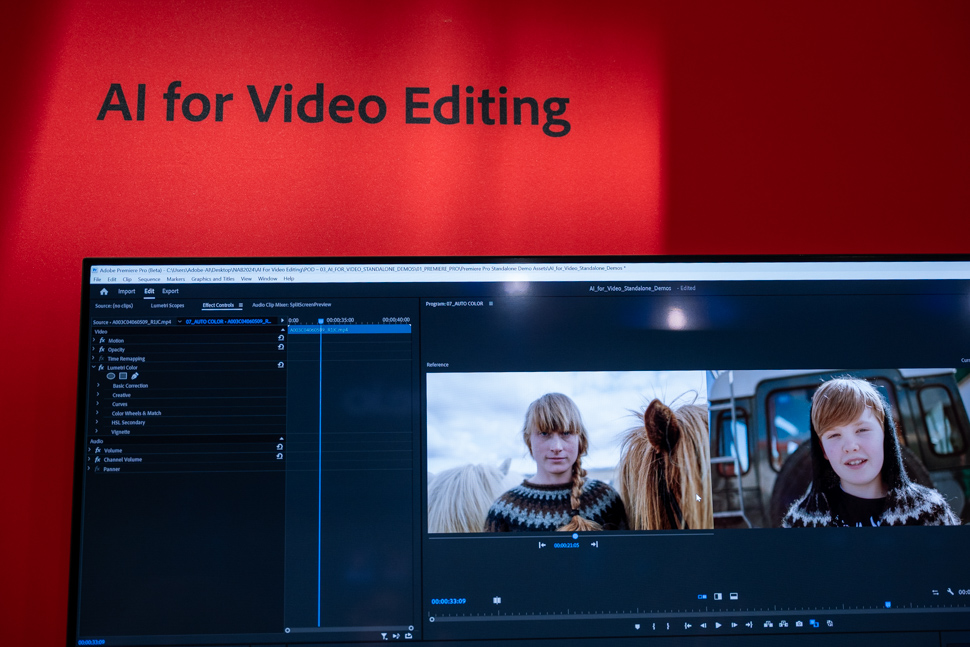Screen dimensions: 970x647
Task: Expand the Curves section
Action: click(x=98, y=404)
